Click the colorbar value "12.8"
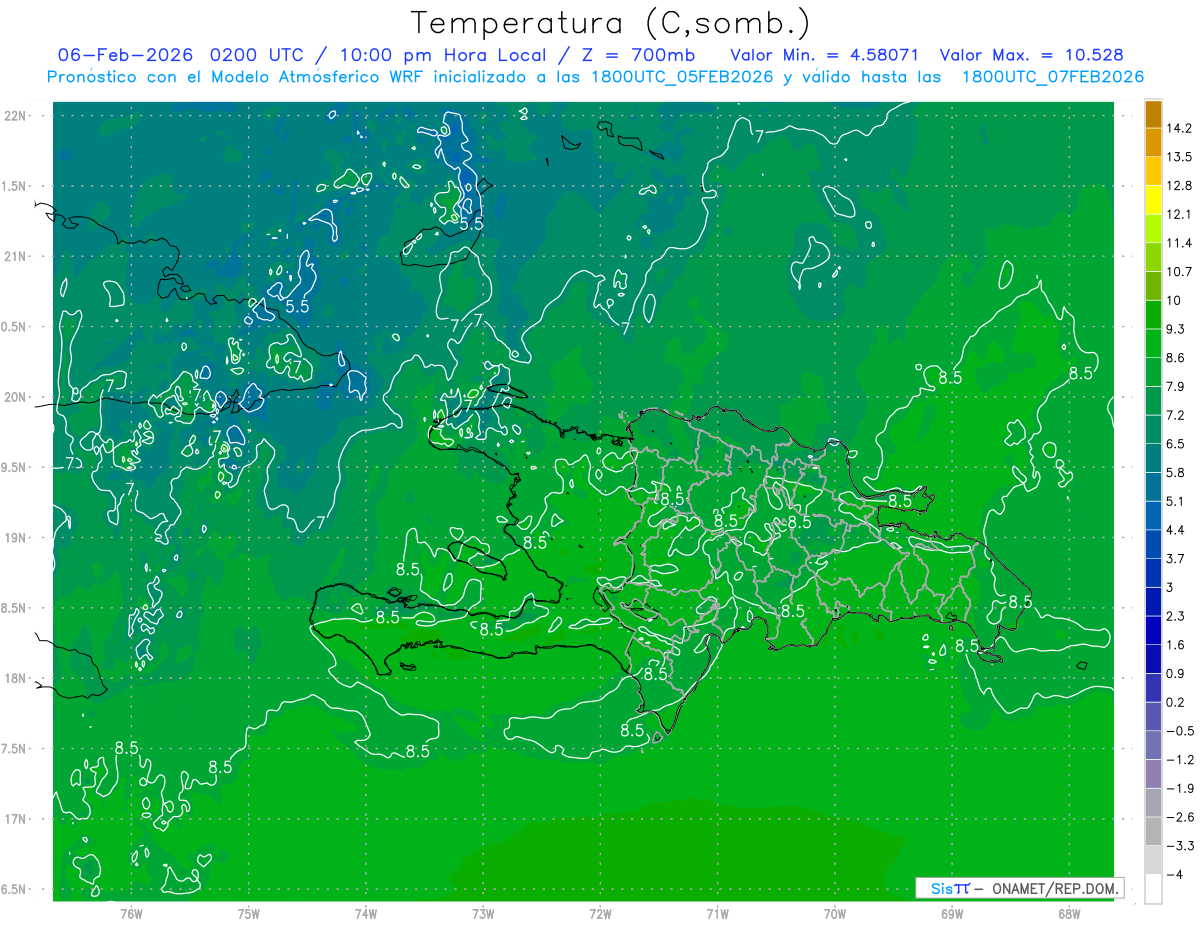This screenshot has height=927, width=1200. pyautogui.click(x=1180, y=186)
